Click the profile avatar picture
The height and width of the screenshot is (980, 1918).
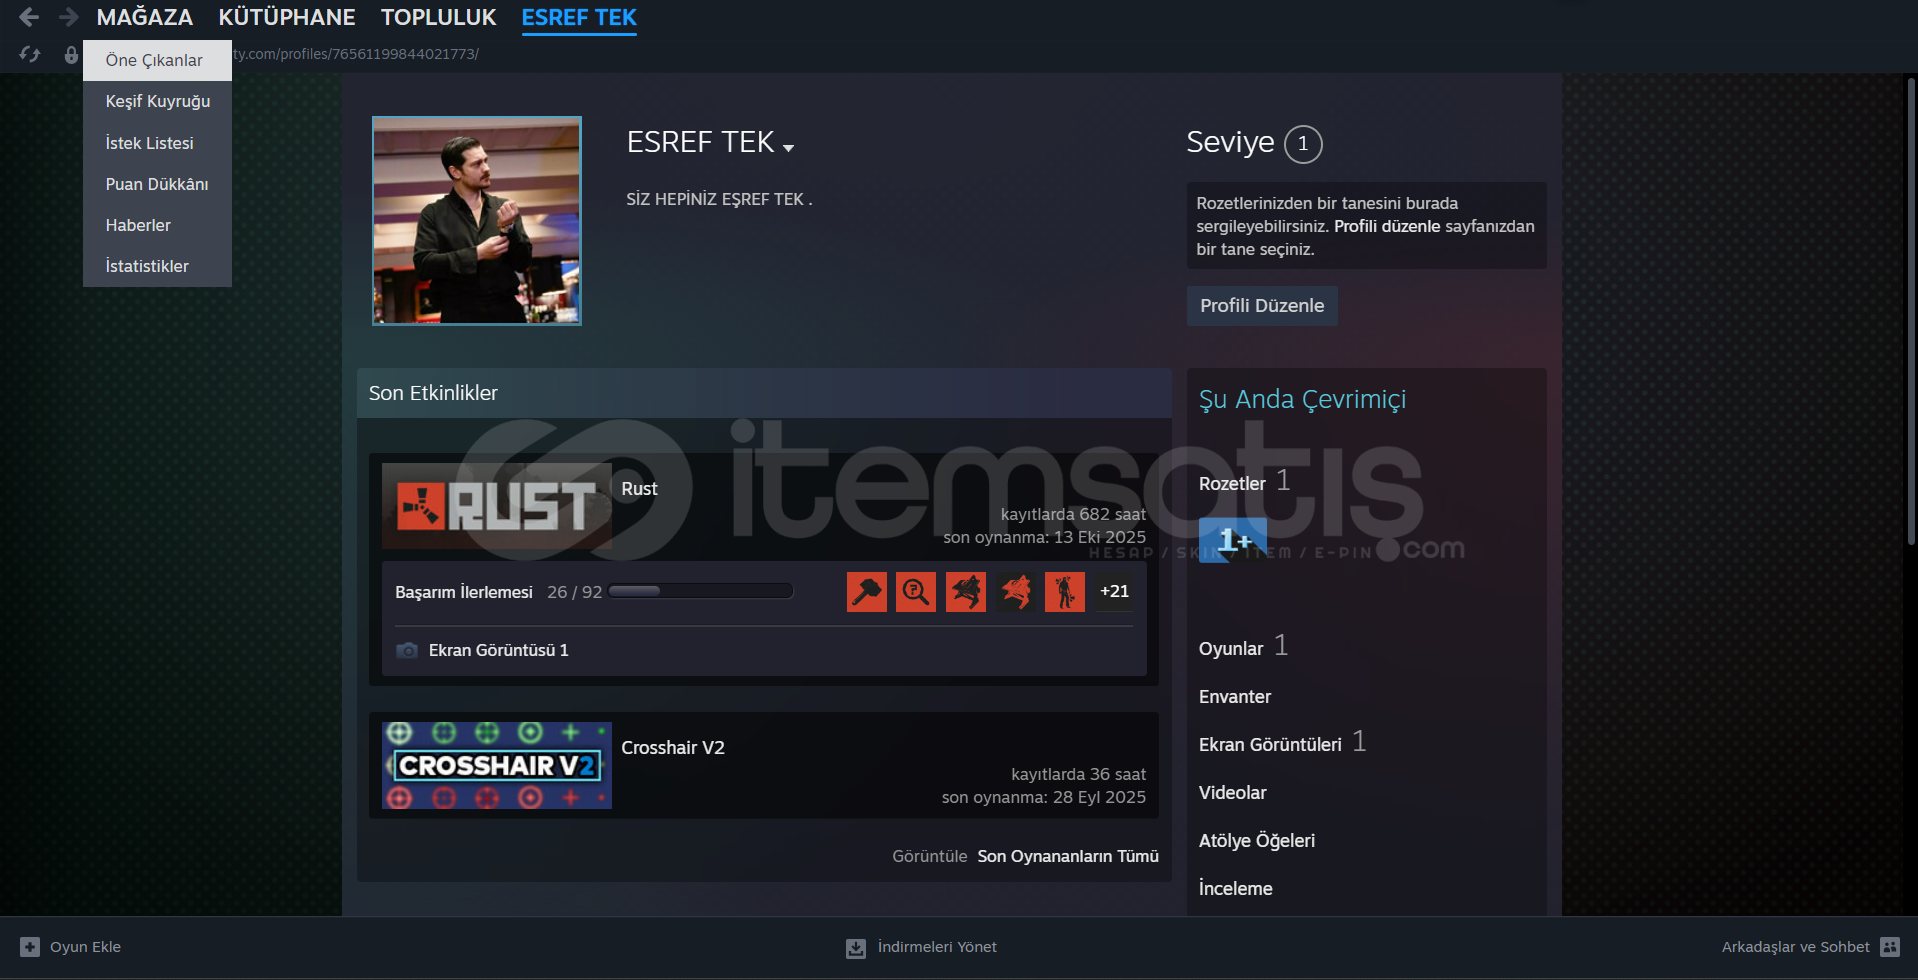[477, 221]
